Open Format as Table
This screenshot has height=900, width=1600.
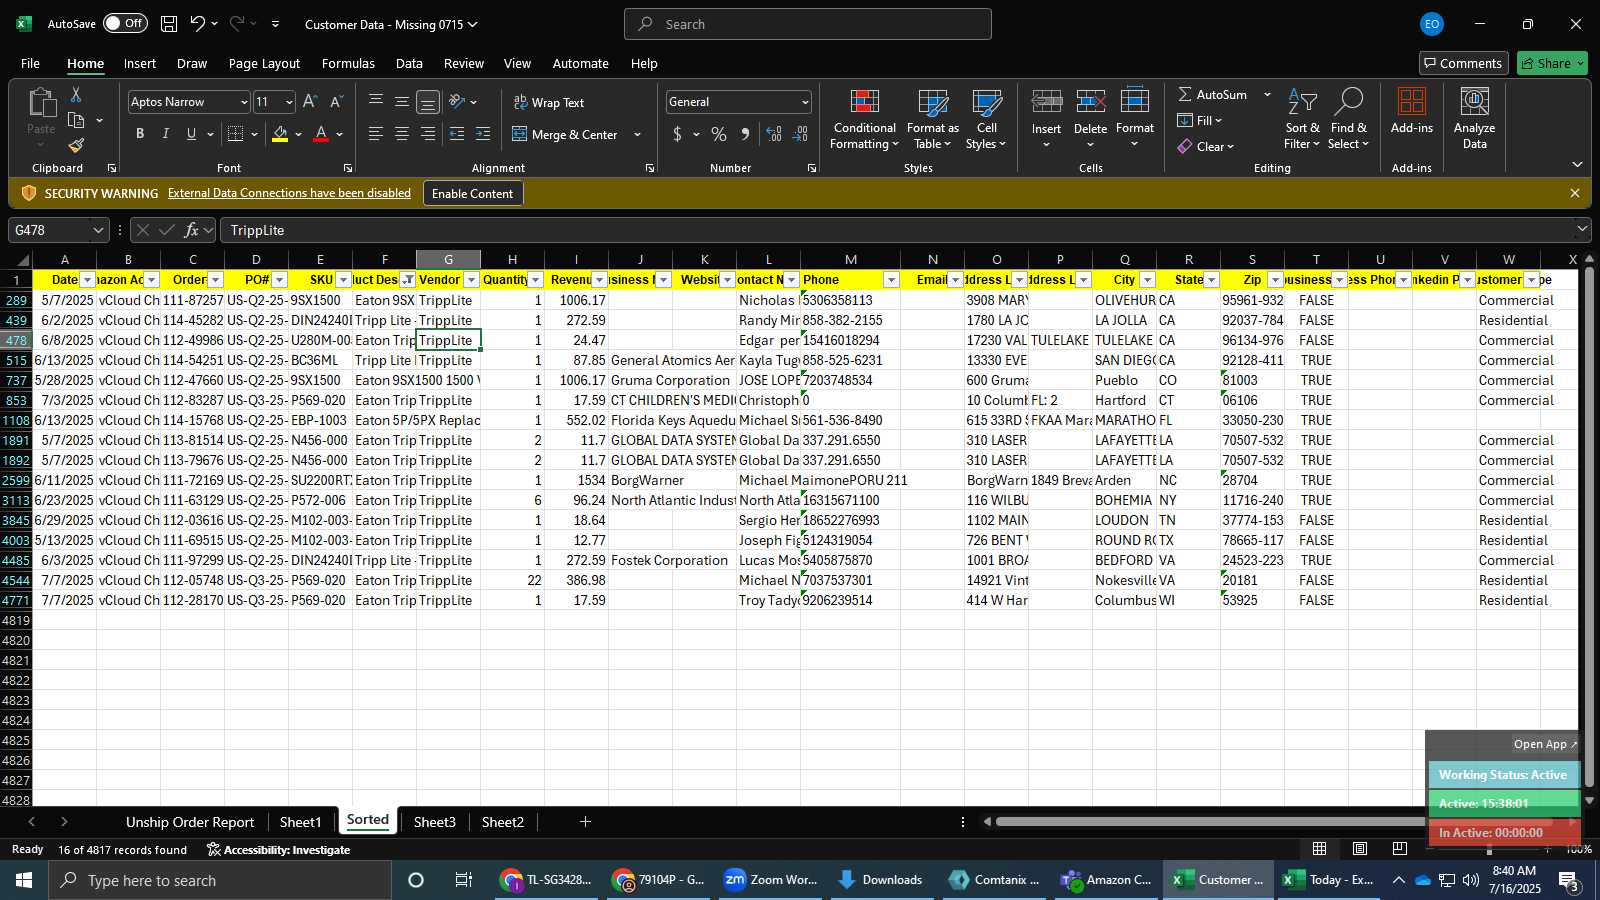point(932,120)
